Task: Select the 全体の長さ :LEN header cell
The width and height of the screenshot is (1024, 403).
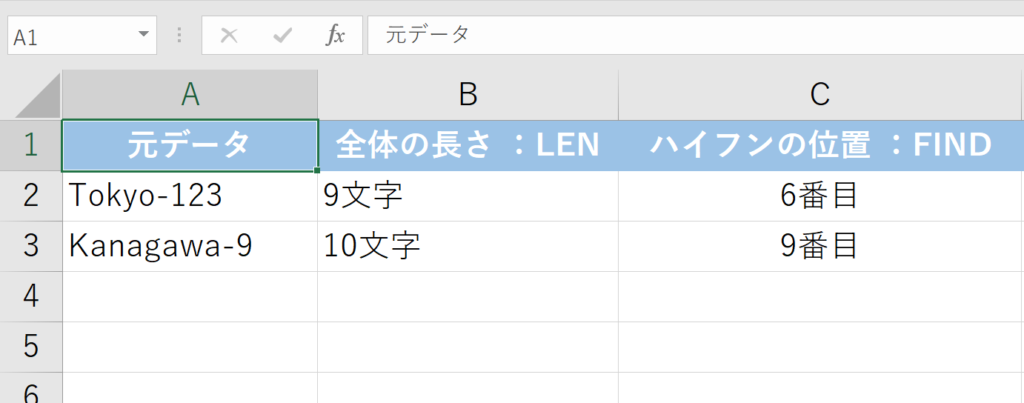Action: point(468,145)
